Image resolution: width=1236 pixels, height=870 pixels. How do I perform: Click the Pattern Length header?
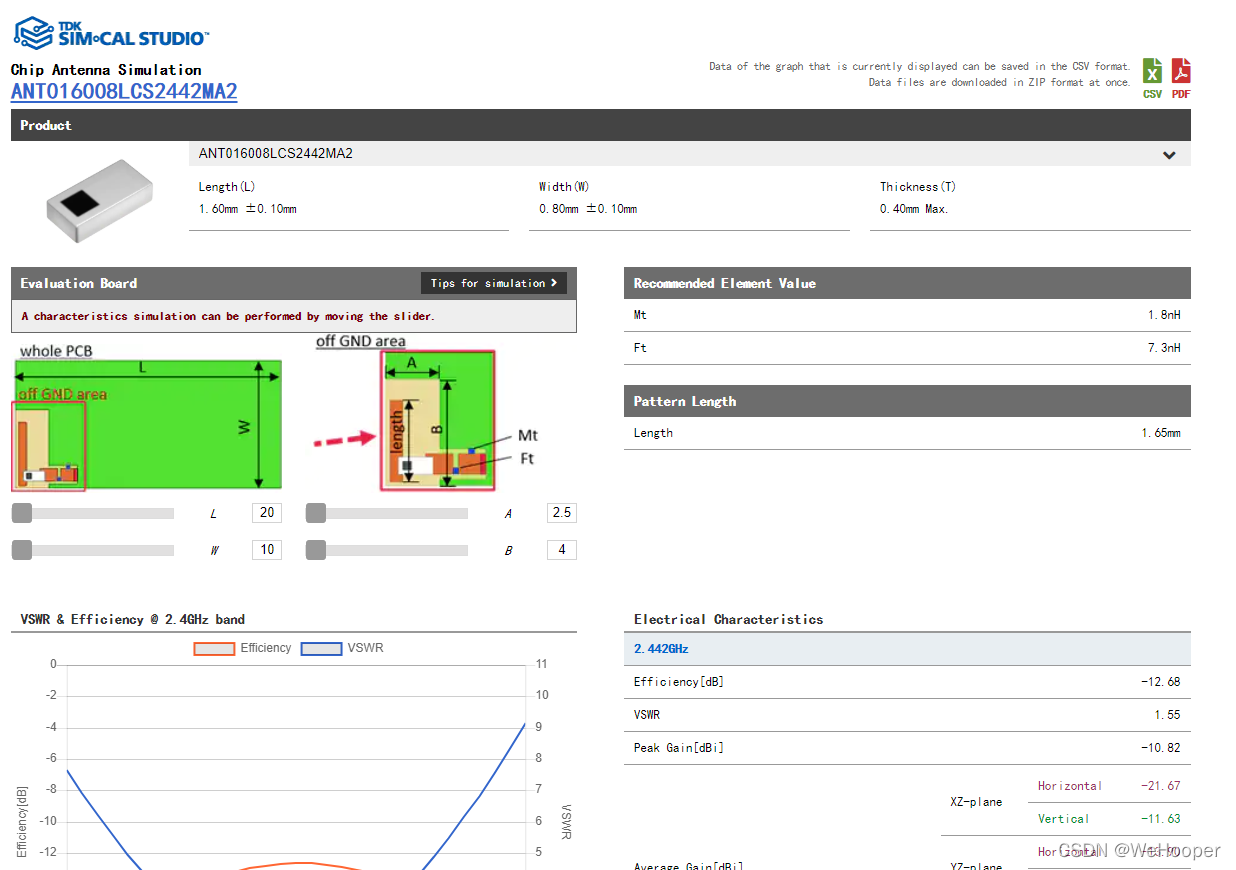tap(907, 401)
